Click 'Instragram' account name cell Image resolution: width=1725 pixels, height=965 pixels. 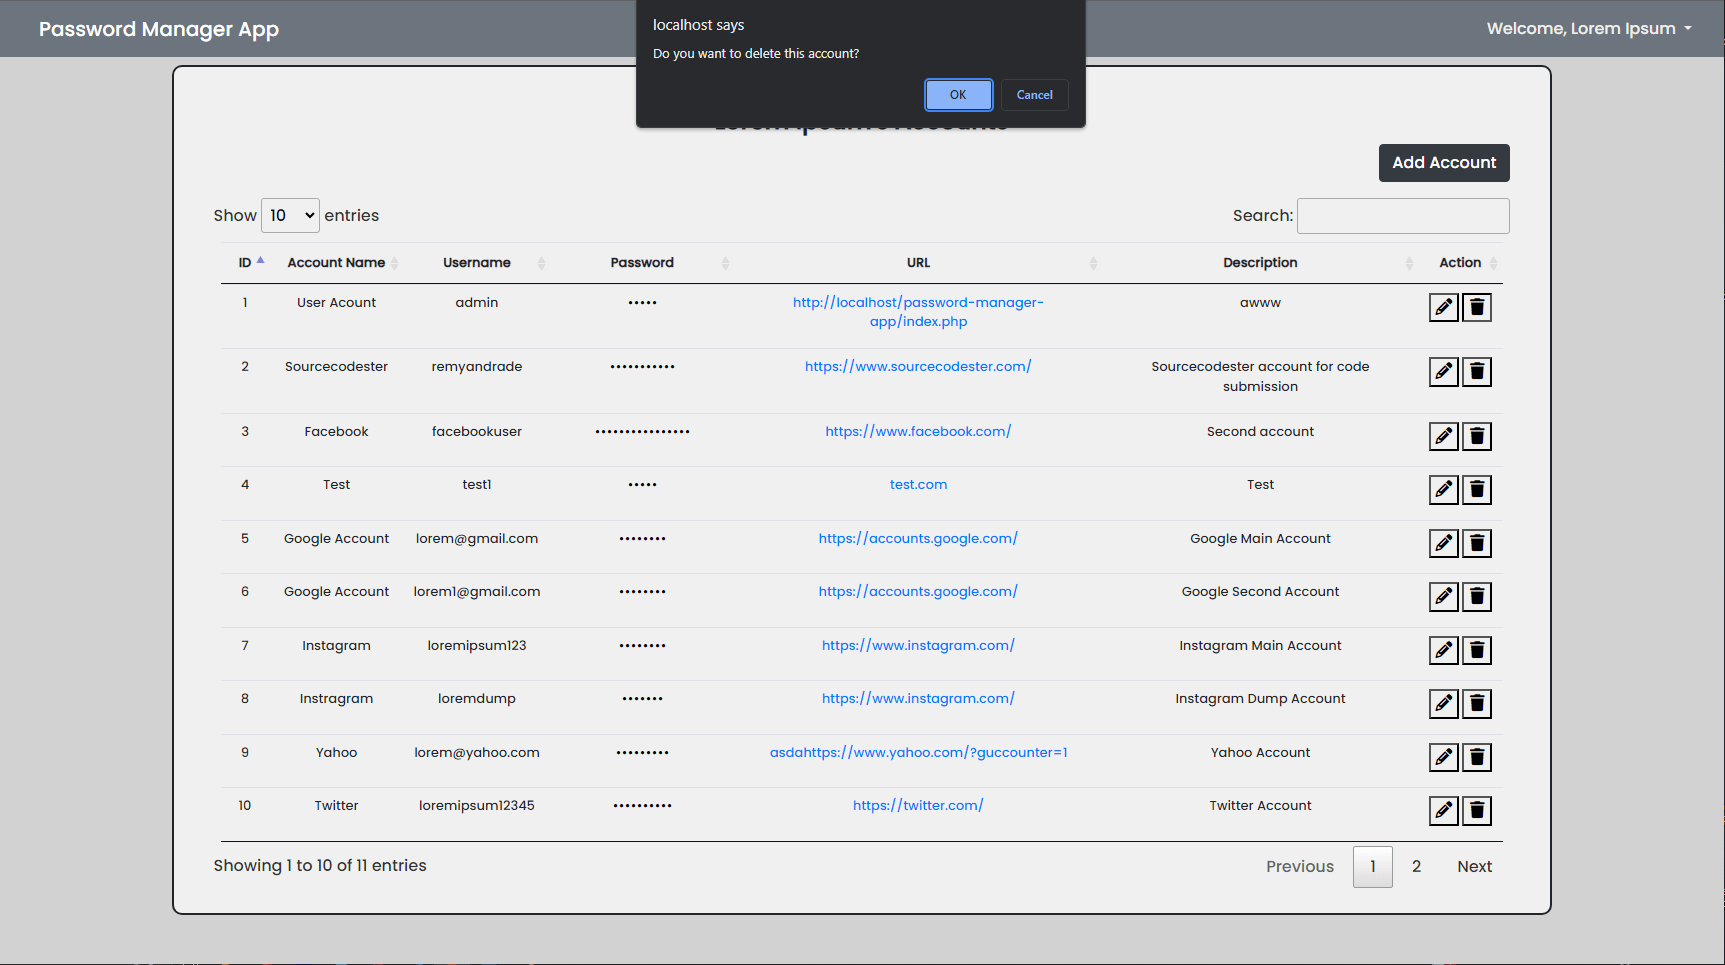tap(337, 699)
